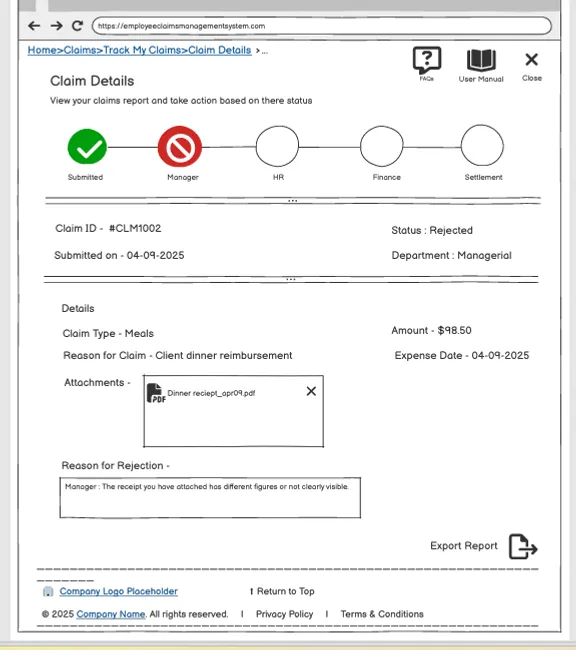Close the Claim Details page
576x650 pixels.
tap(532, 60)
